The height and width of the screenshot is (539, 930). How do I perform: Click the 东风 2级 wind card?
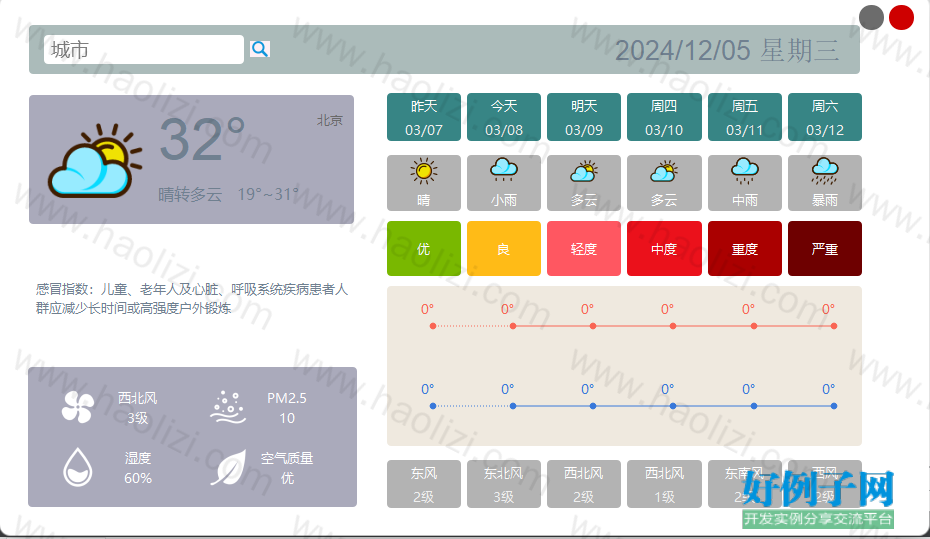[423, 484]
